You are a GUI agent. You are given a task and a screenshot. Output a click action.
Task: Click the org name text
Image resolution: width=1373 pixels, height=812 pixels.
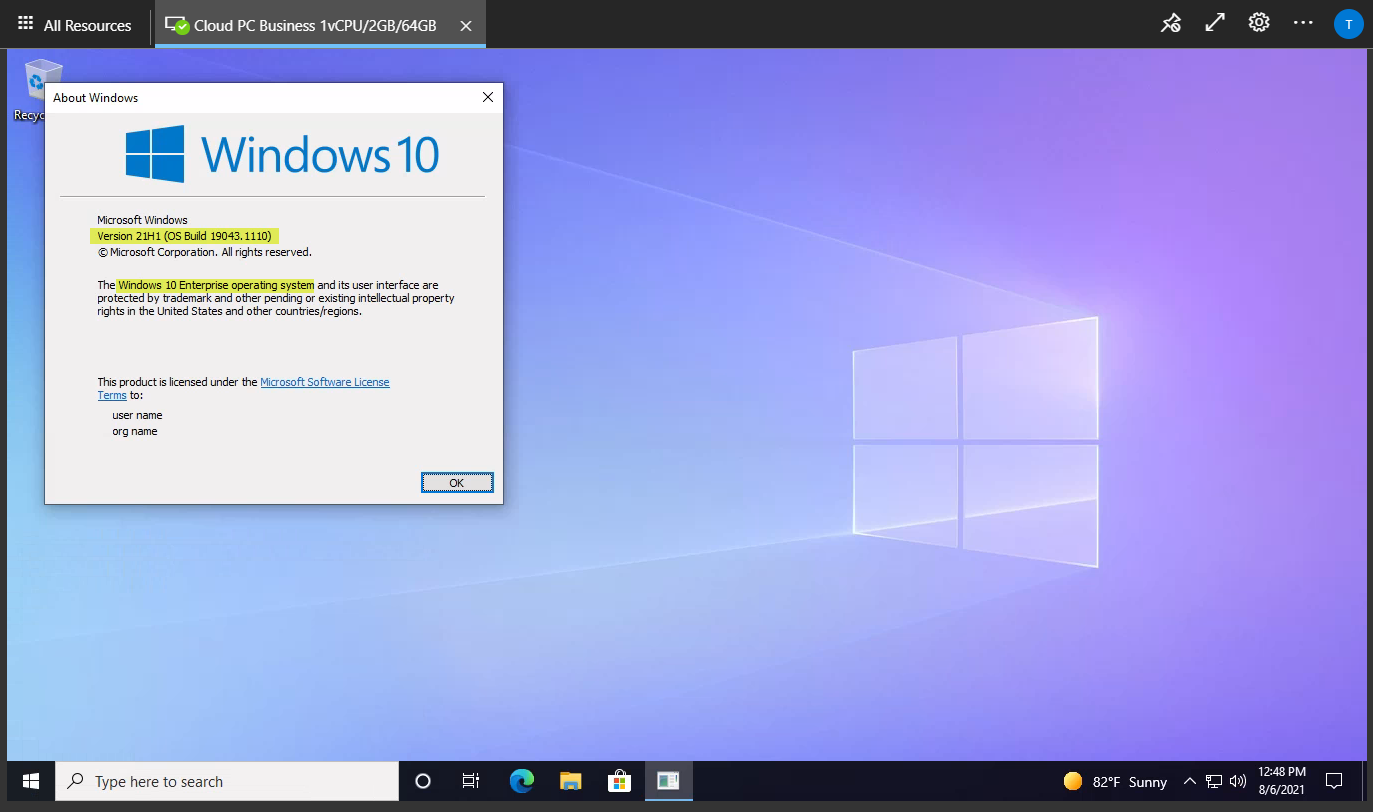tap(135, 431)
